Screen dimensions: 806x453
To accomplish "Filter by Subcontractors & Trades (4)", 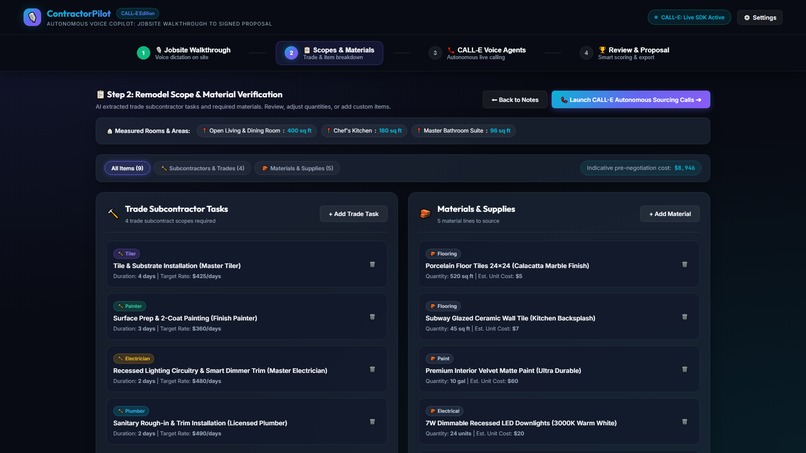I will coord(203,168).
